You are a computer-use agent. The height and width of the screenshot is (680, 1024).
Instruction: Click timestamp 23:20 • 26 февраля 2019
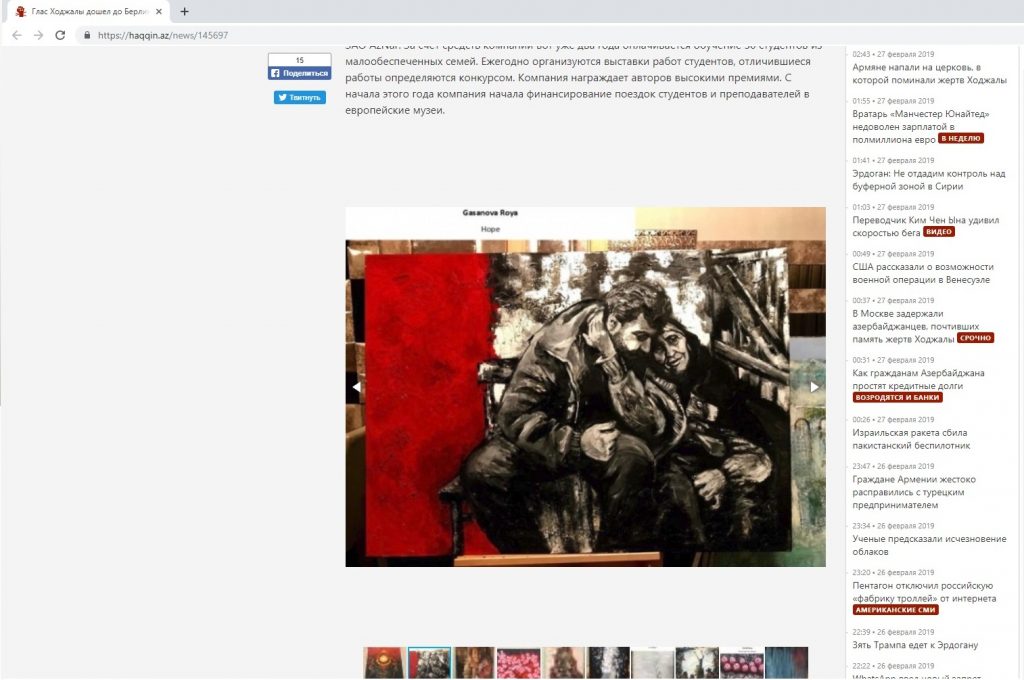point(893,572)
